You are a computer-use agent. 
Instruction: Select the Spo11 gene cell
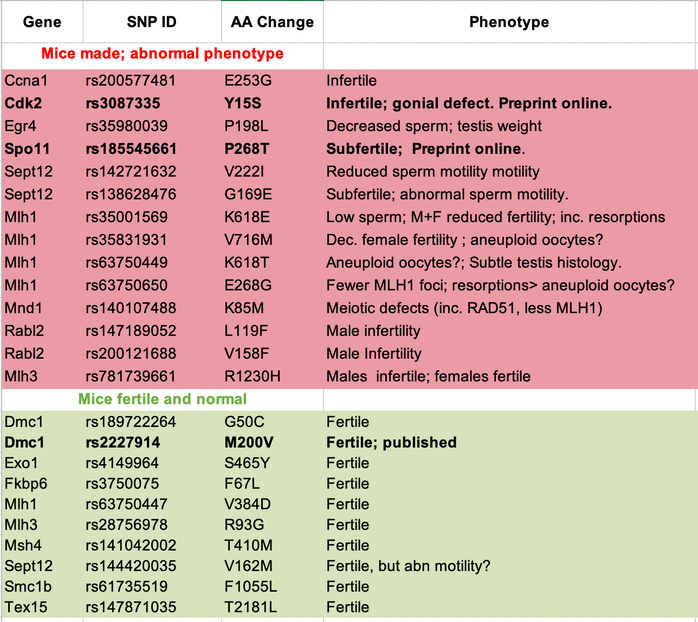(x=42, y=149)
